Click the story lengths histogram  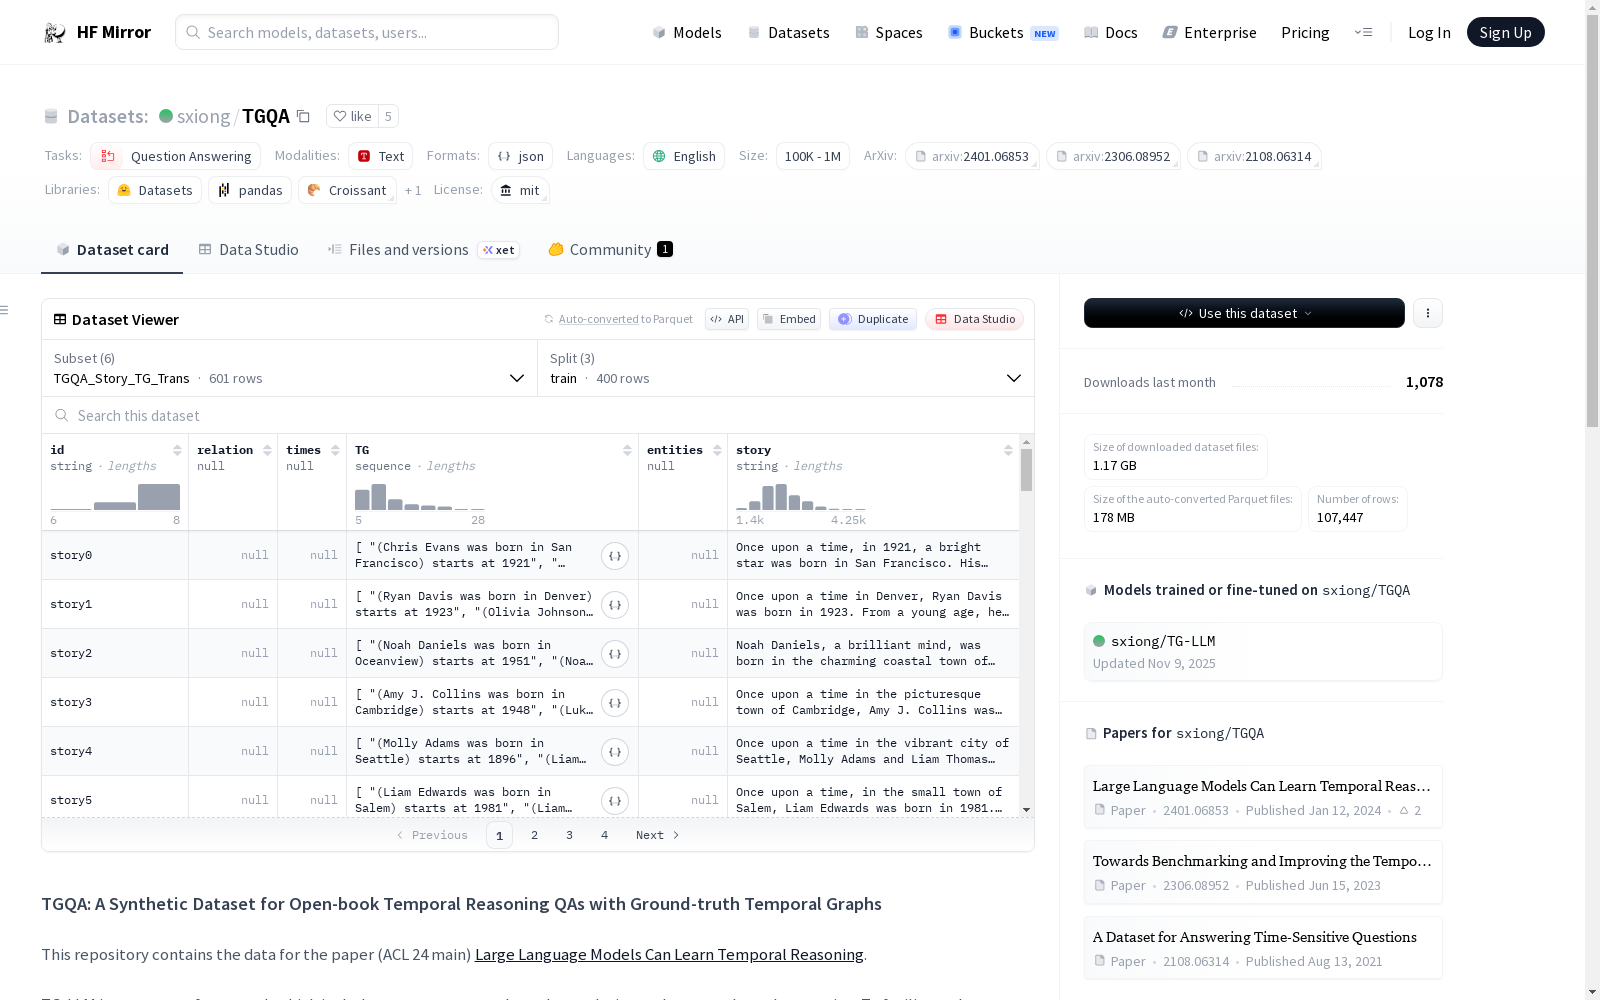tap(801, 497)
